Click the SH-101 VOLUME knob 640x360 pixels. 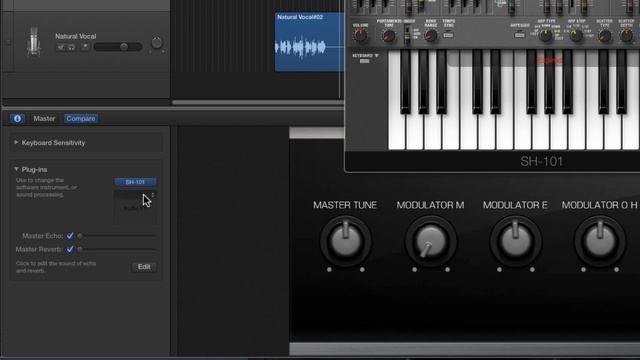[x=360, y=36]
